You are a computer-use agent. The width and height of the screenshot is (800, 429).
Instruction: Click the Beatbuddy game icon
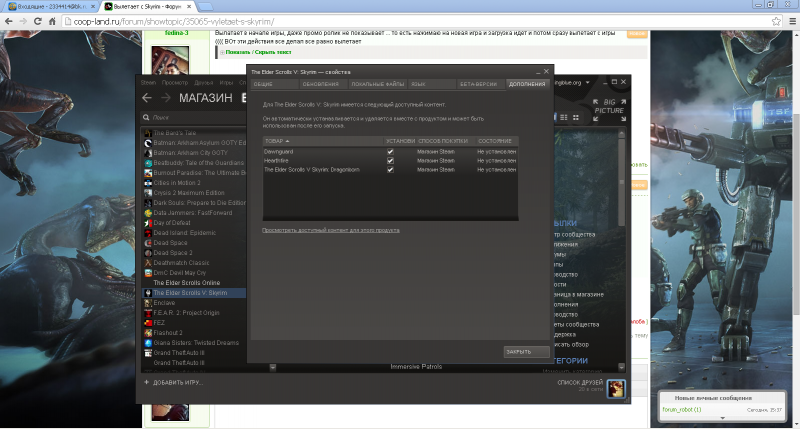pyautogui.click(x=148, y=163)
